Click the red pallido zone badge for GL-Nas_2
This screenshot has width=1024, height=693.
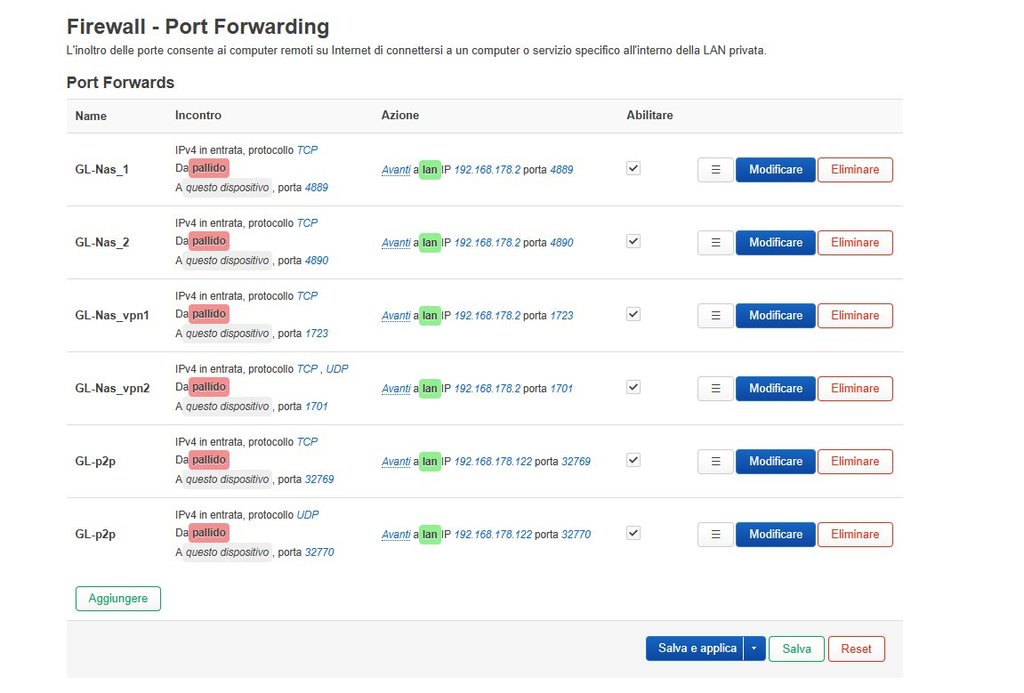click(x=209, y=241)
